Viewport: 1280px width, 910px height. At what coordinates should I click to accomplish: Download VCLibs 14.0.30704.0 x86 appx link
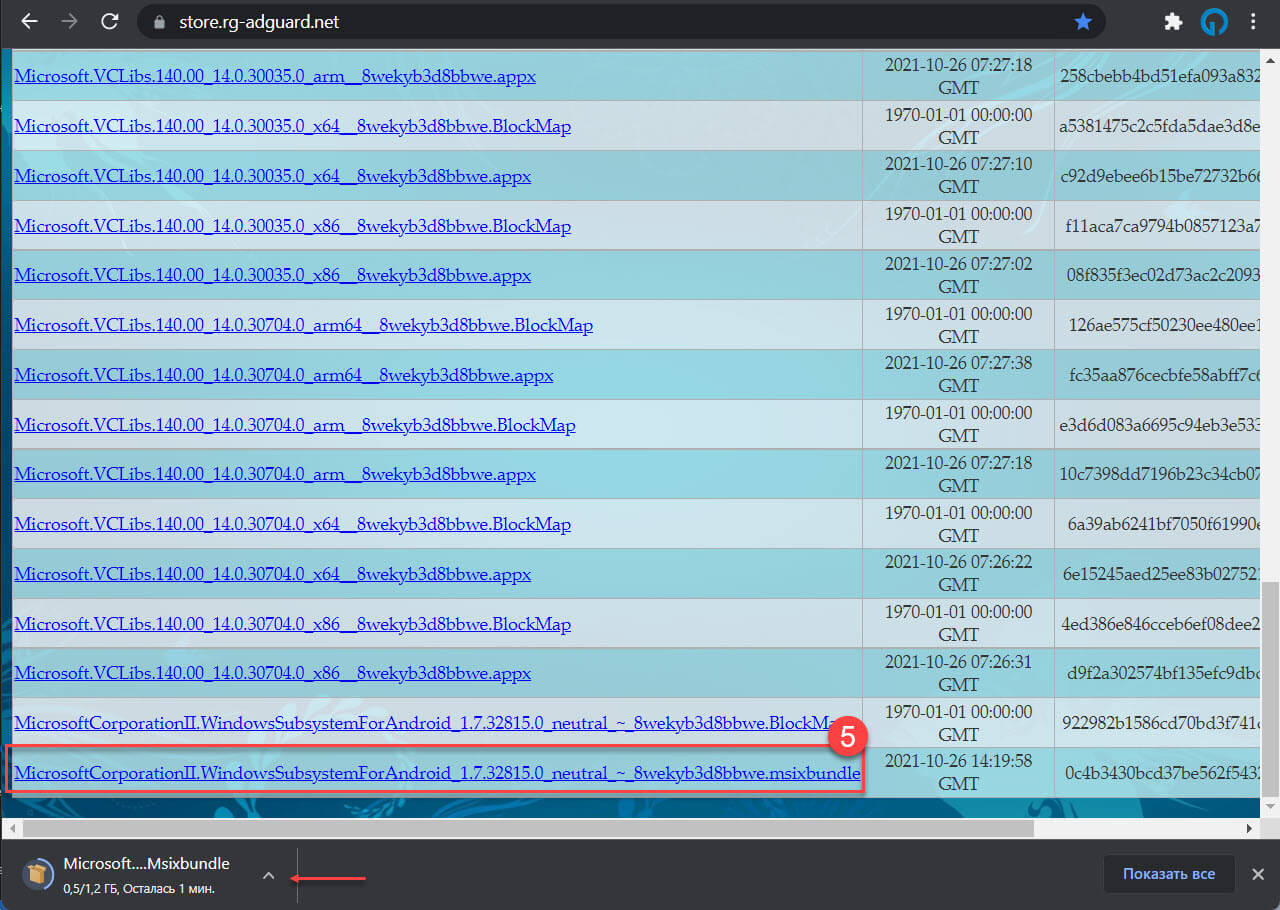272,673
